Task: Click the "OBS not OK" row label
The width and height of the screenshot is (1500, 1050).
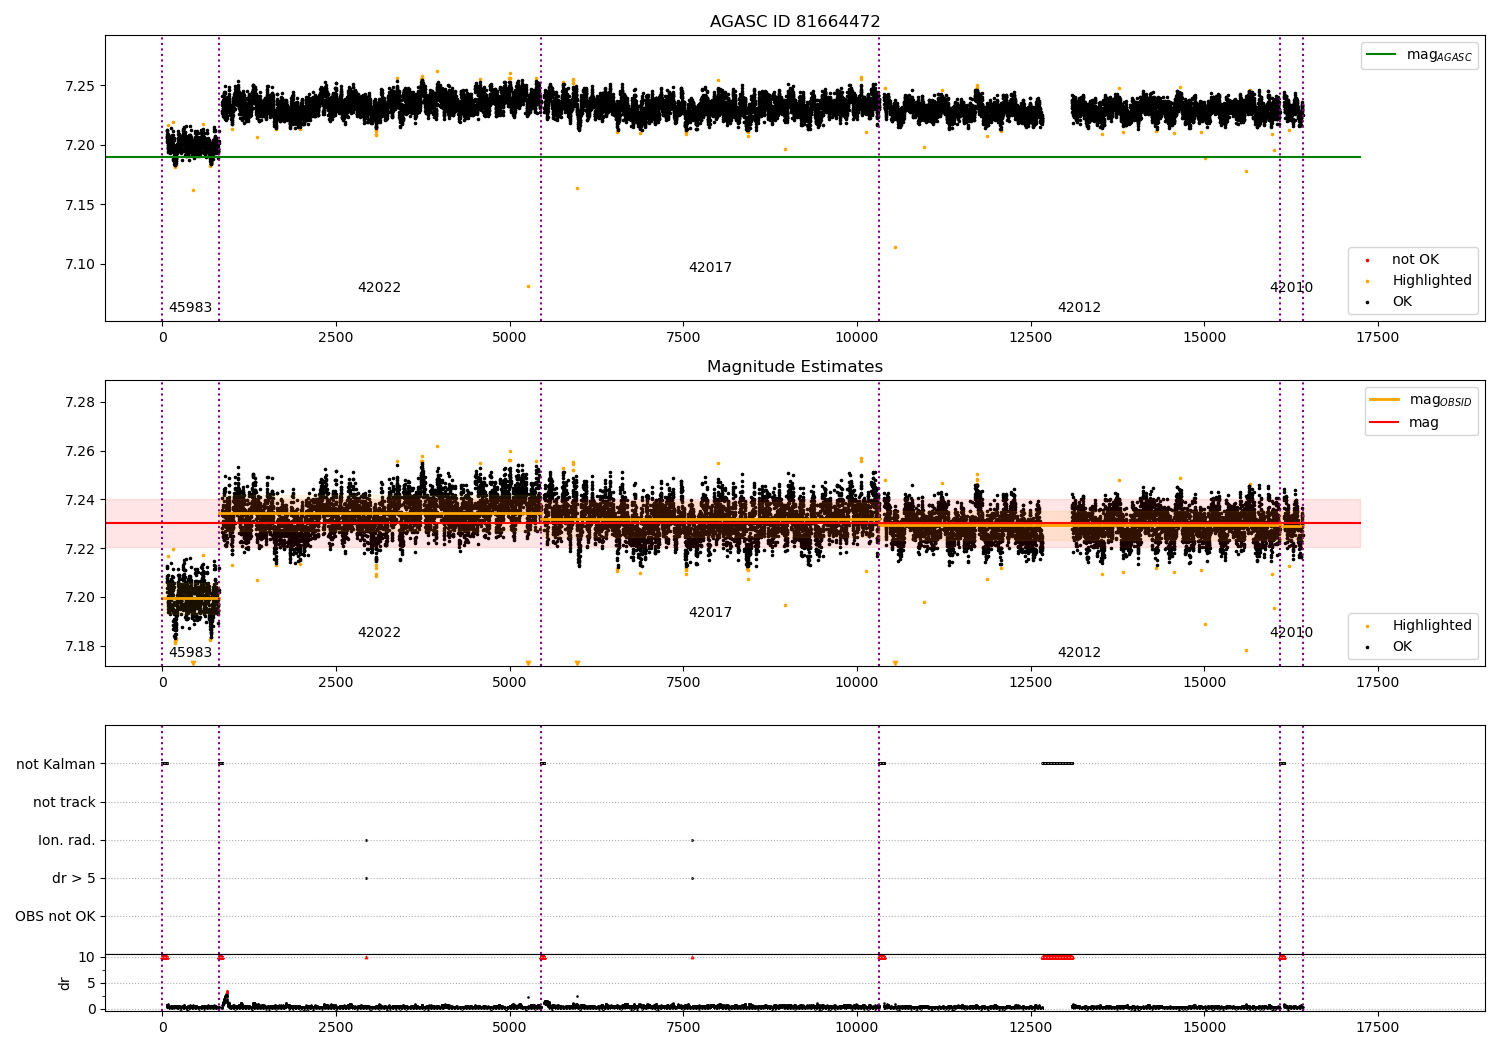Action: click(x=56, y=916)
